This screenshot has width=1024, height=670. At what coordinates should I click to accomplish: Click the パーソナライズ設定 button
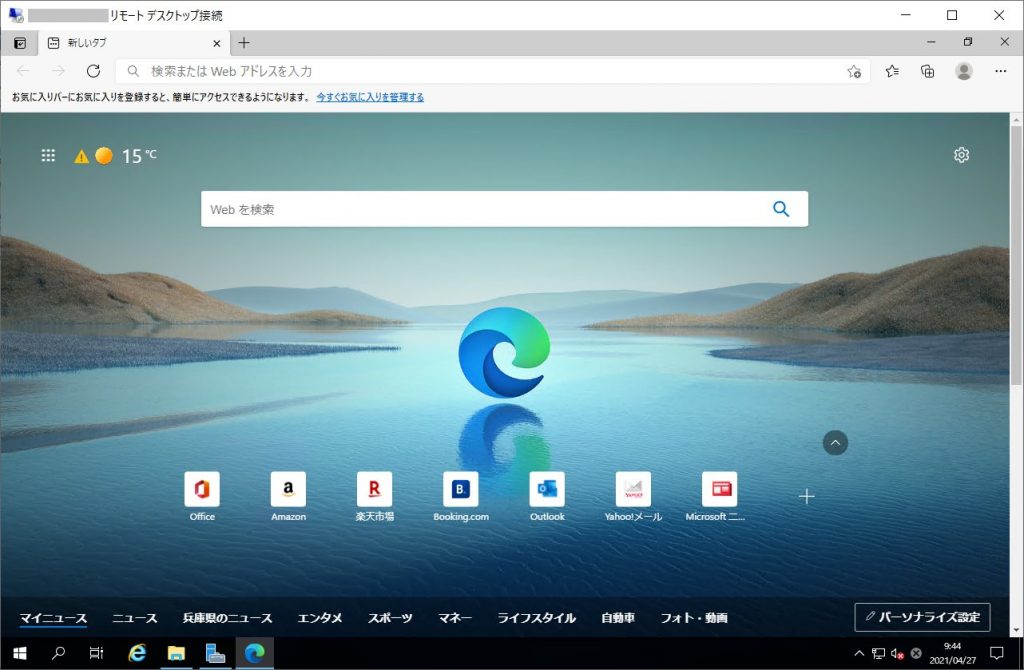[x=922, y=617]
